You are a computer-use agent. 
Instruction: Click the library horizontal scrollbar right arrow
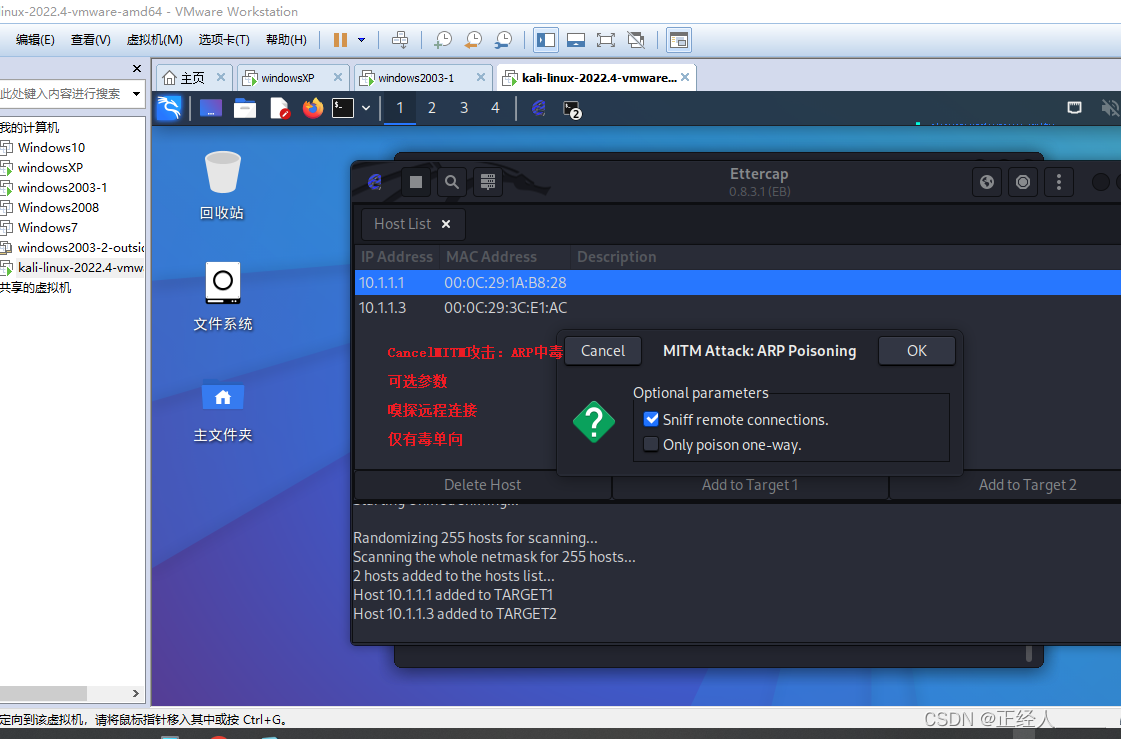tap(136, 693)
